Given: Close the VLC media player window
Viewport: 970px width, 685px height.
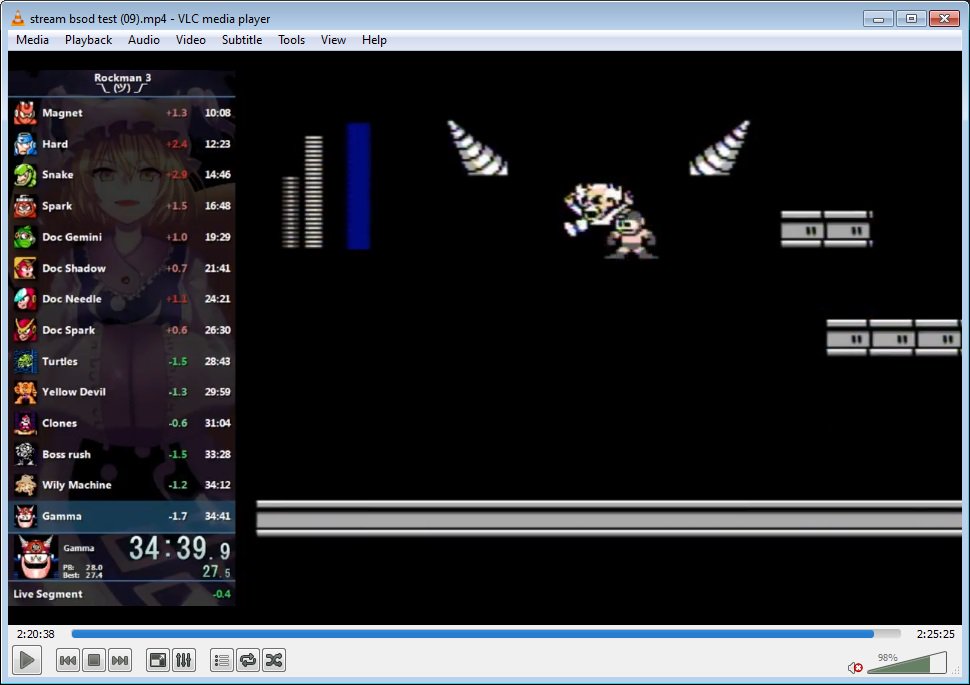Looking at the screenshot, I should (945, 19).
